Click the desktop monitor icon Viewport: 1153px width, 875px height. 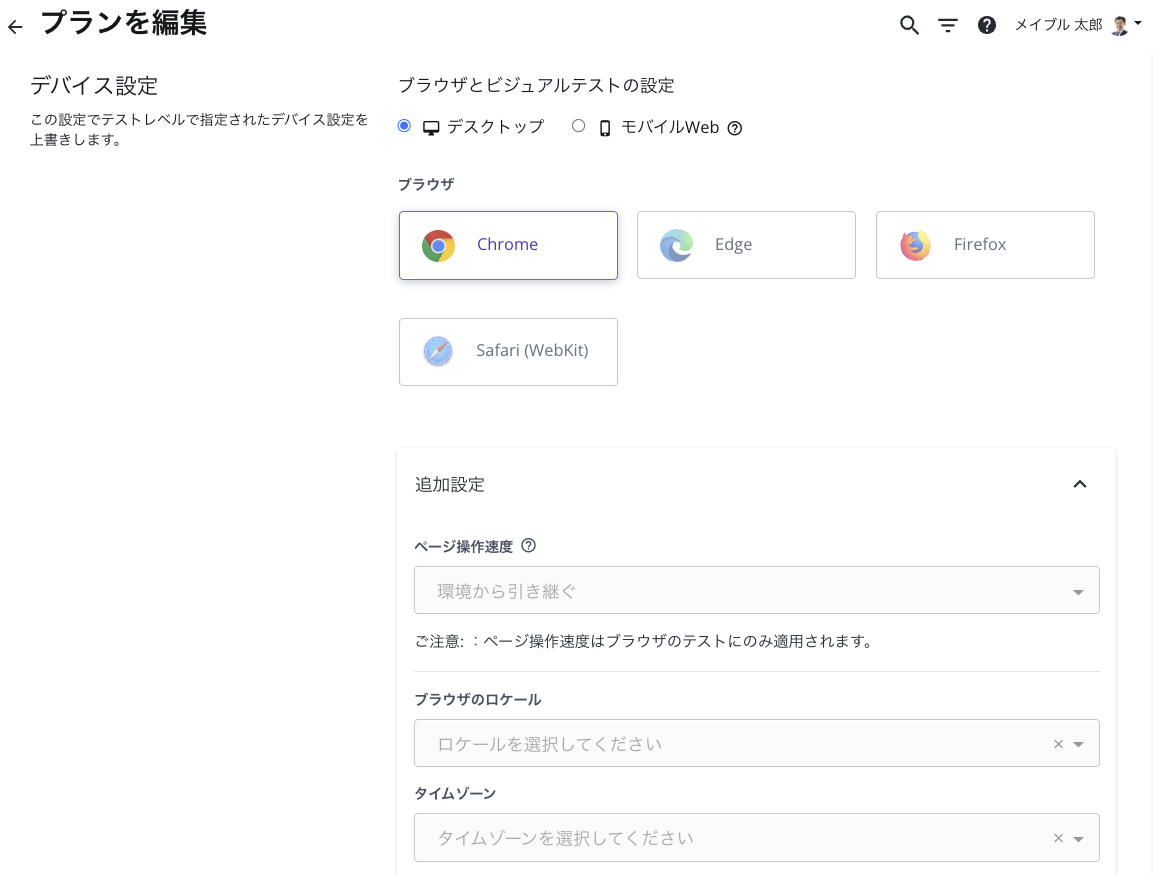[431, 128]
